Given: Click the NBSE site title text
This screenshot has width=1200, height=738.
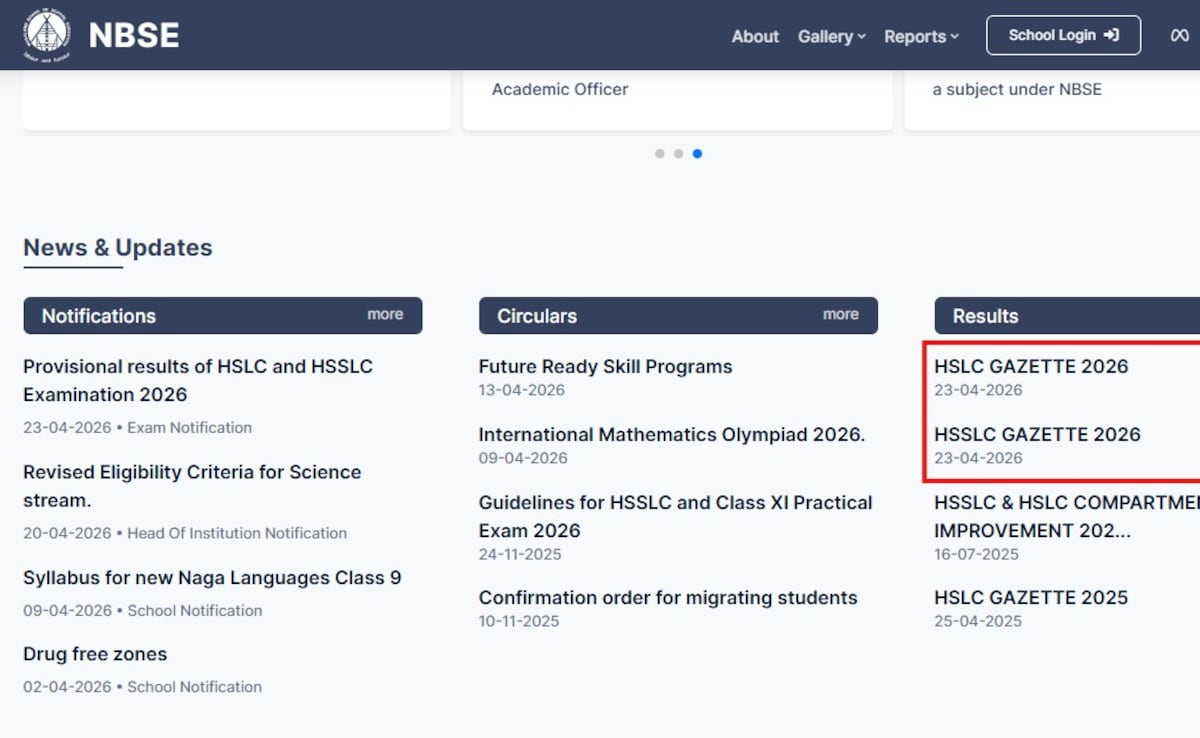Looking at the screenshot, I should [x=134, y=36].
